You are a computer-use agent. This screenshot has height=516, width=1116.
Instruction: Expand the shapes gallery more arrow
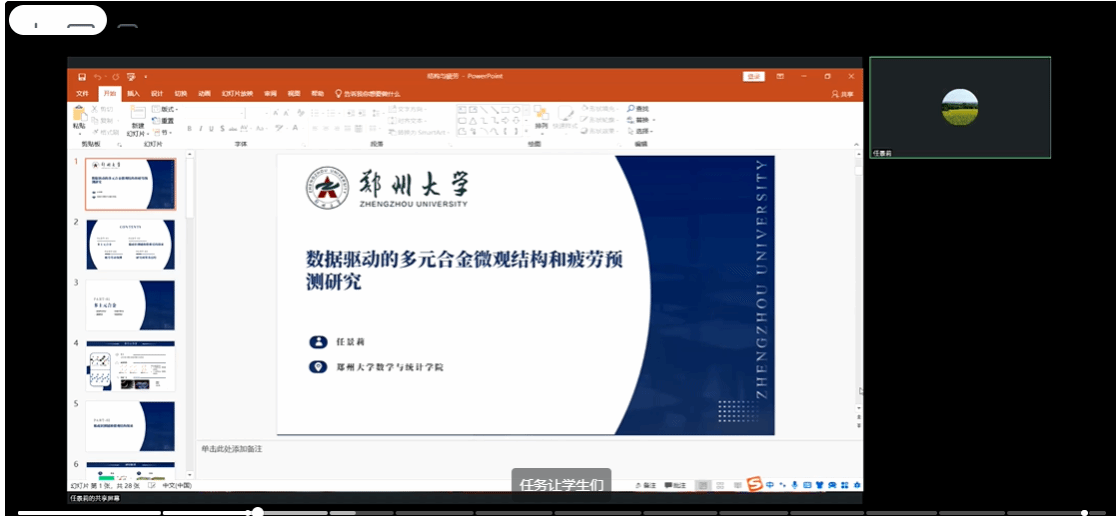point(526,131)
